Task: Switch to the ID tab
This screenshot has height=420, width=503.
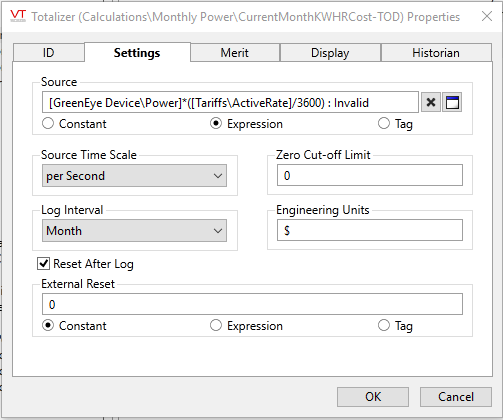Action: [49, 53]
